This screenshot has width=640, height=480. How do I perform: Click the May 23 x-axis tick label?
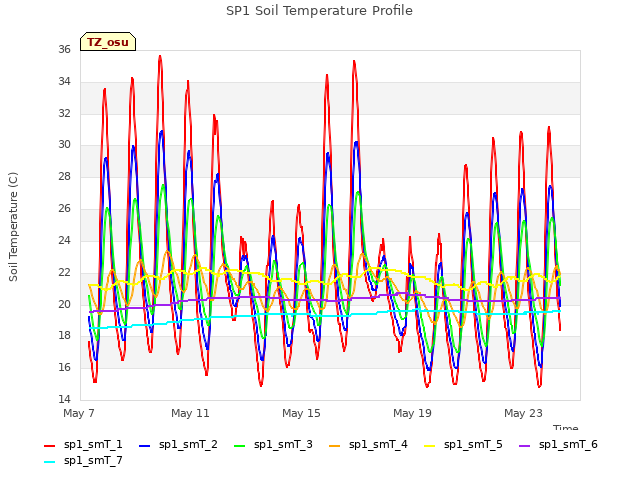[523, 413]
